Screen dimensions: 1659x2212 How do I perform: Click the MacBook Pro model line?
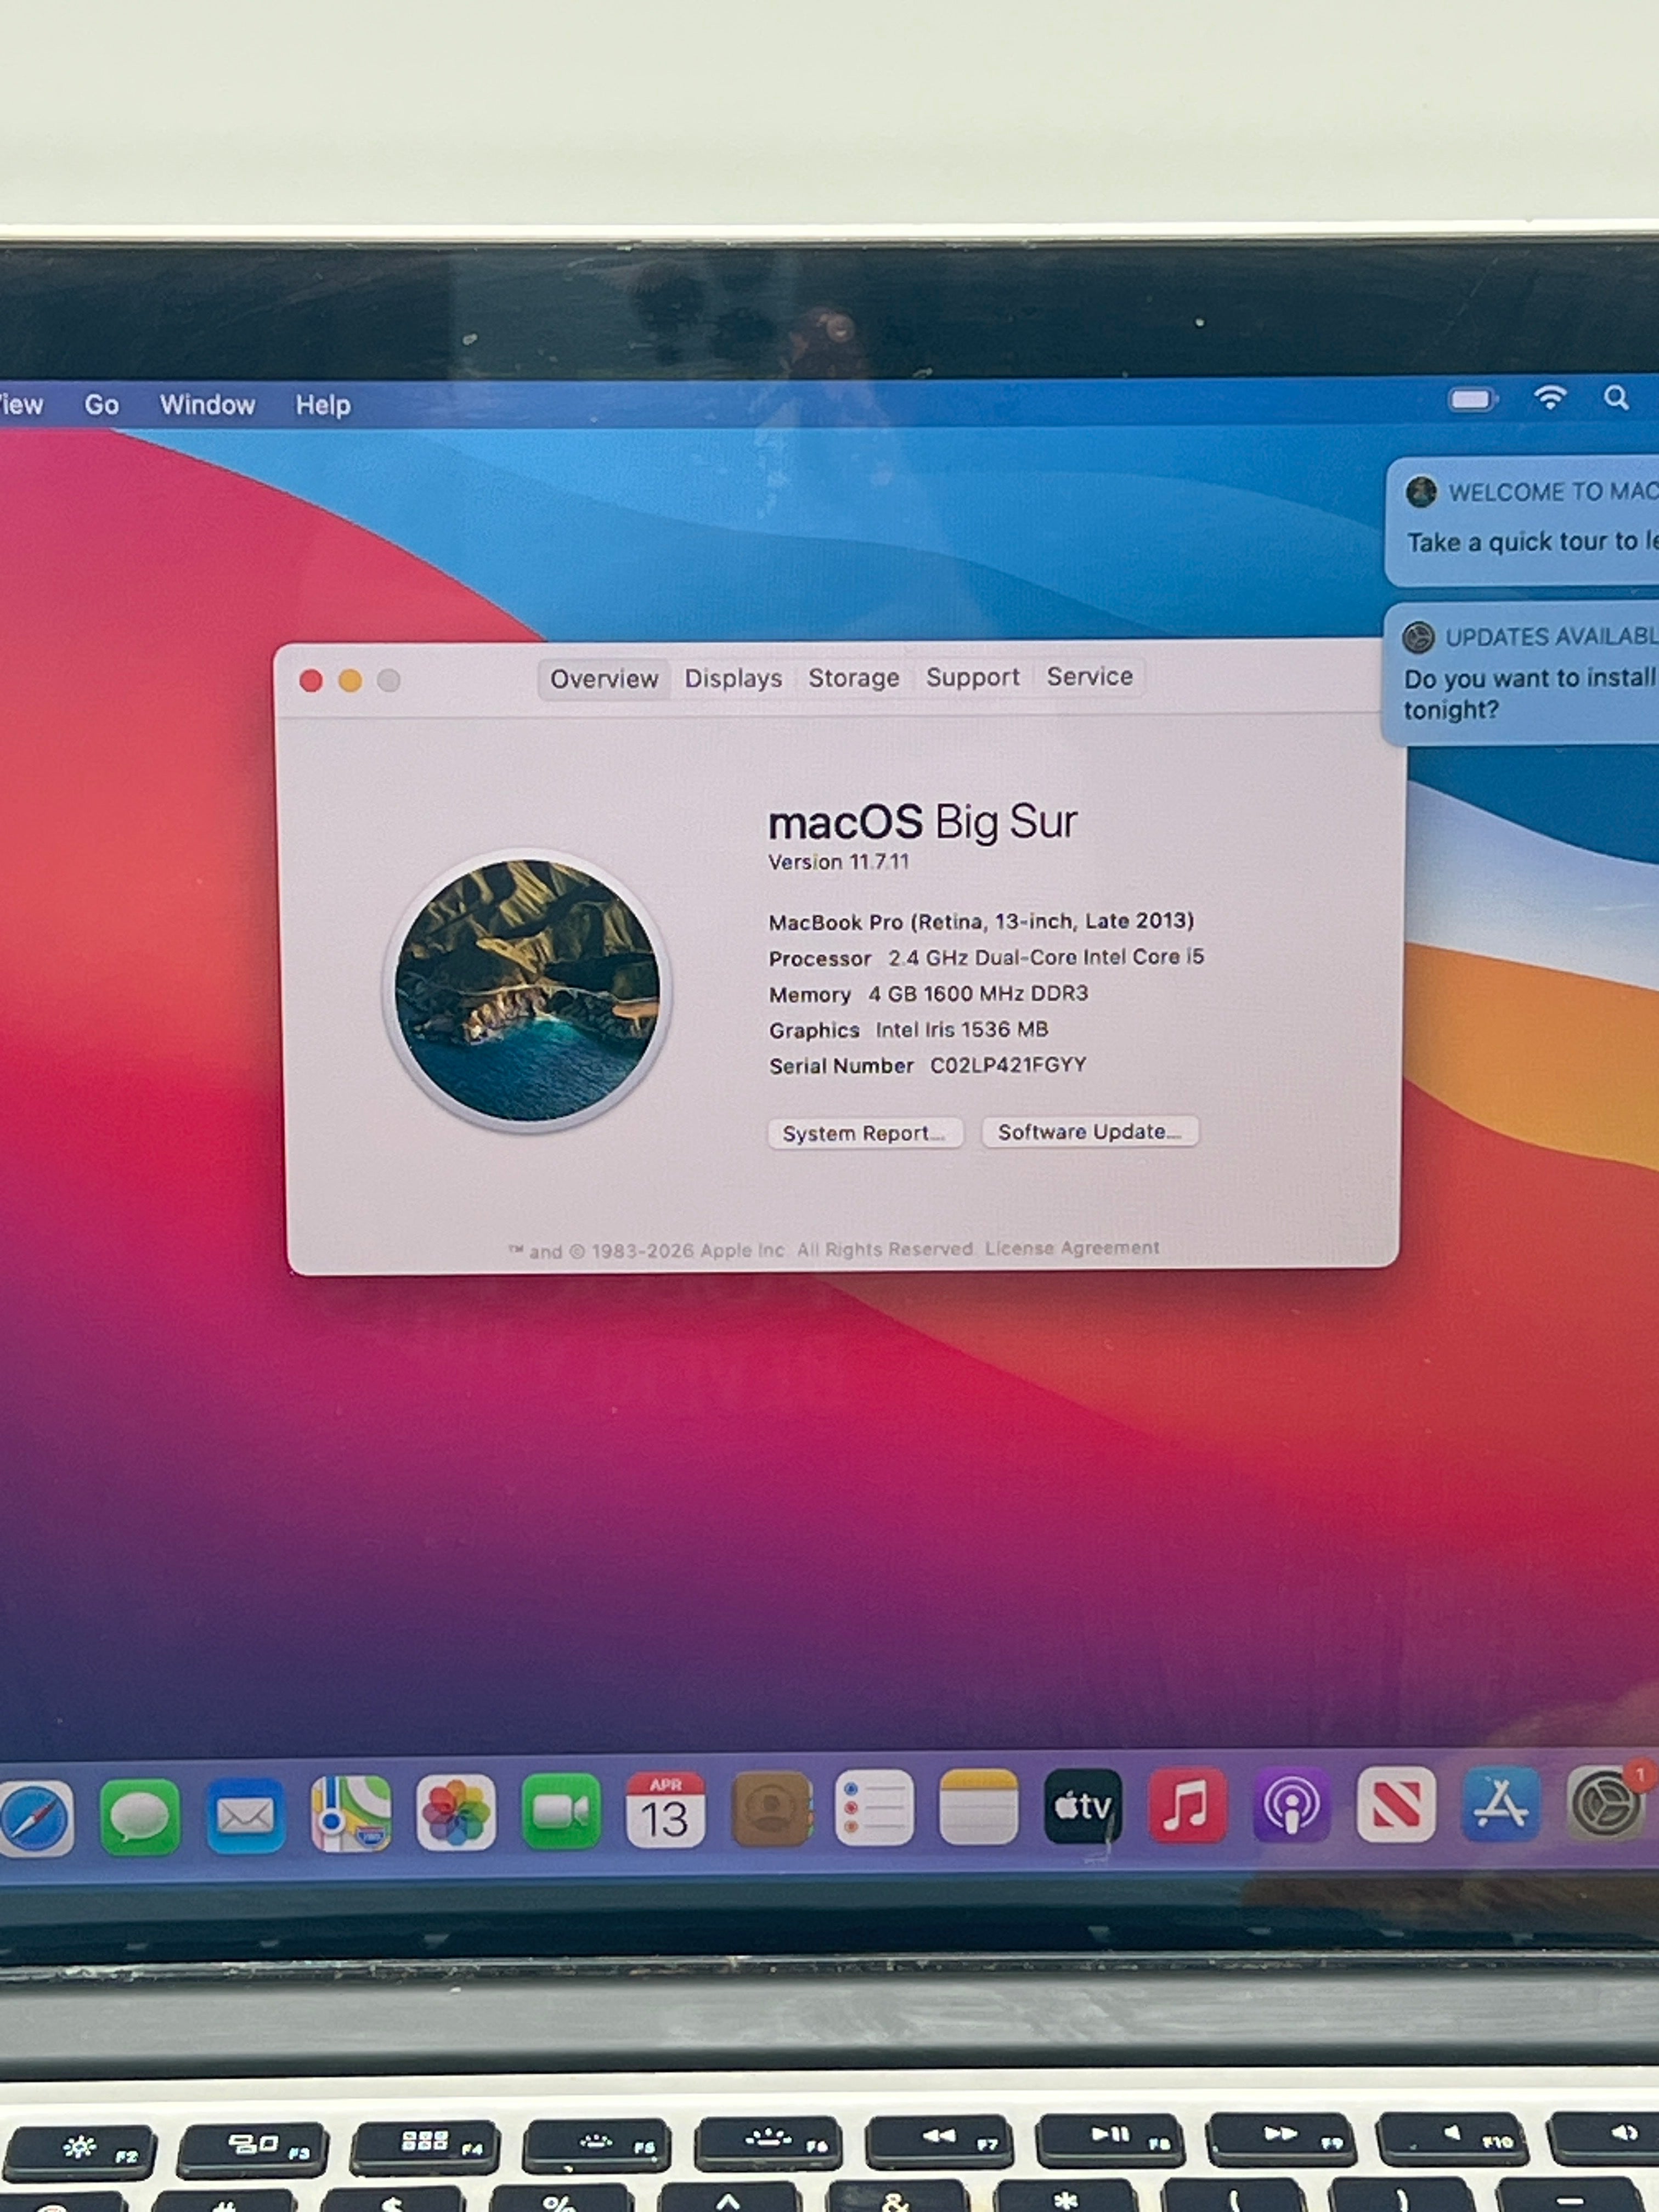pyautogui.click(x=981, y=921)
